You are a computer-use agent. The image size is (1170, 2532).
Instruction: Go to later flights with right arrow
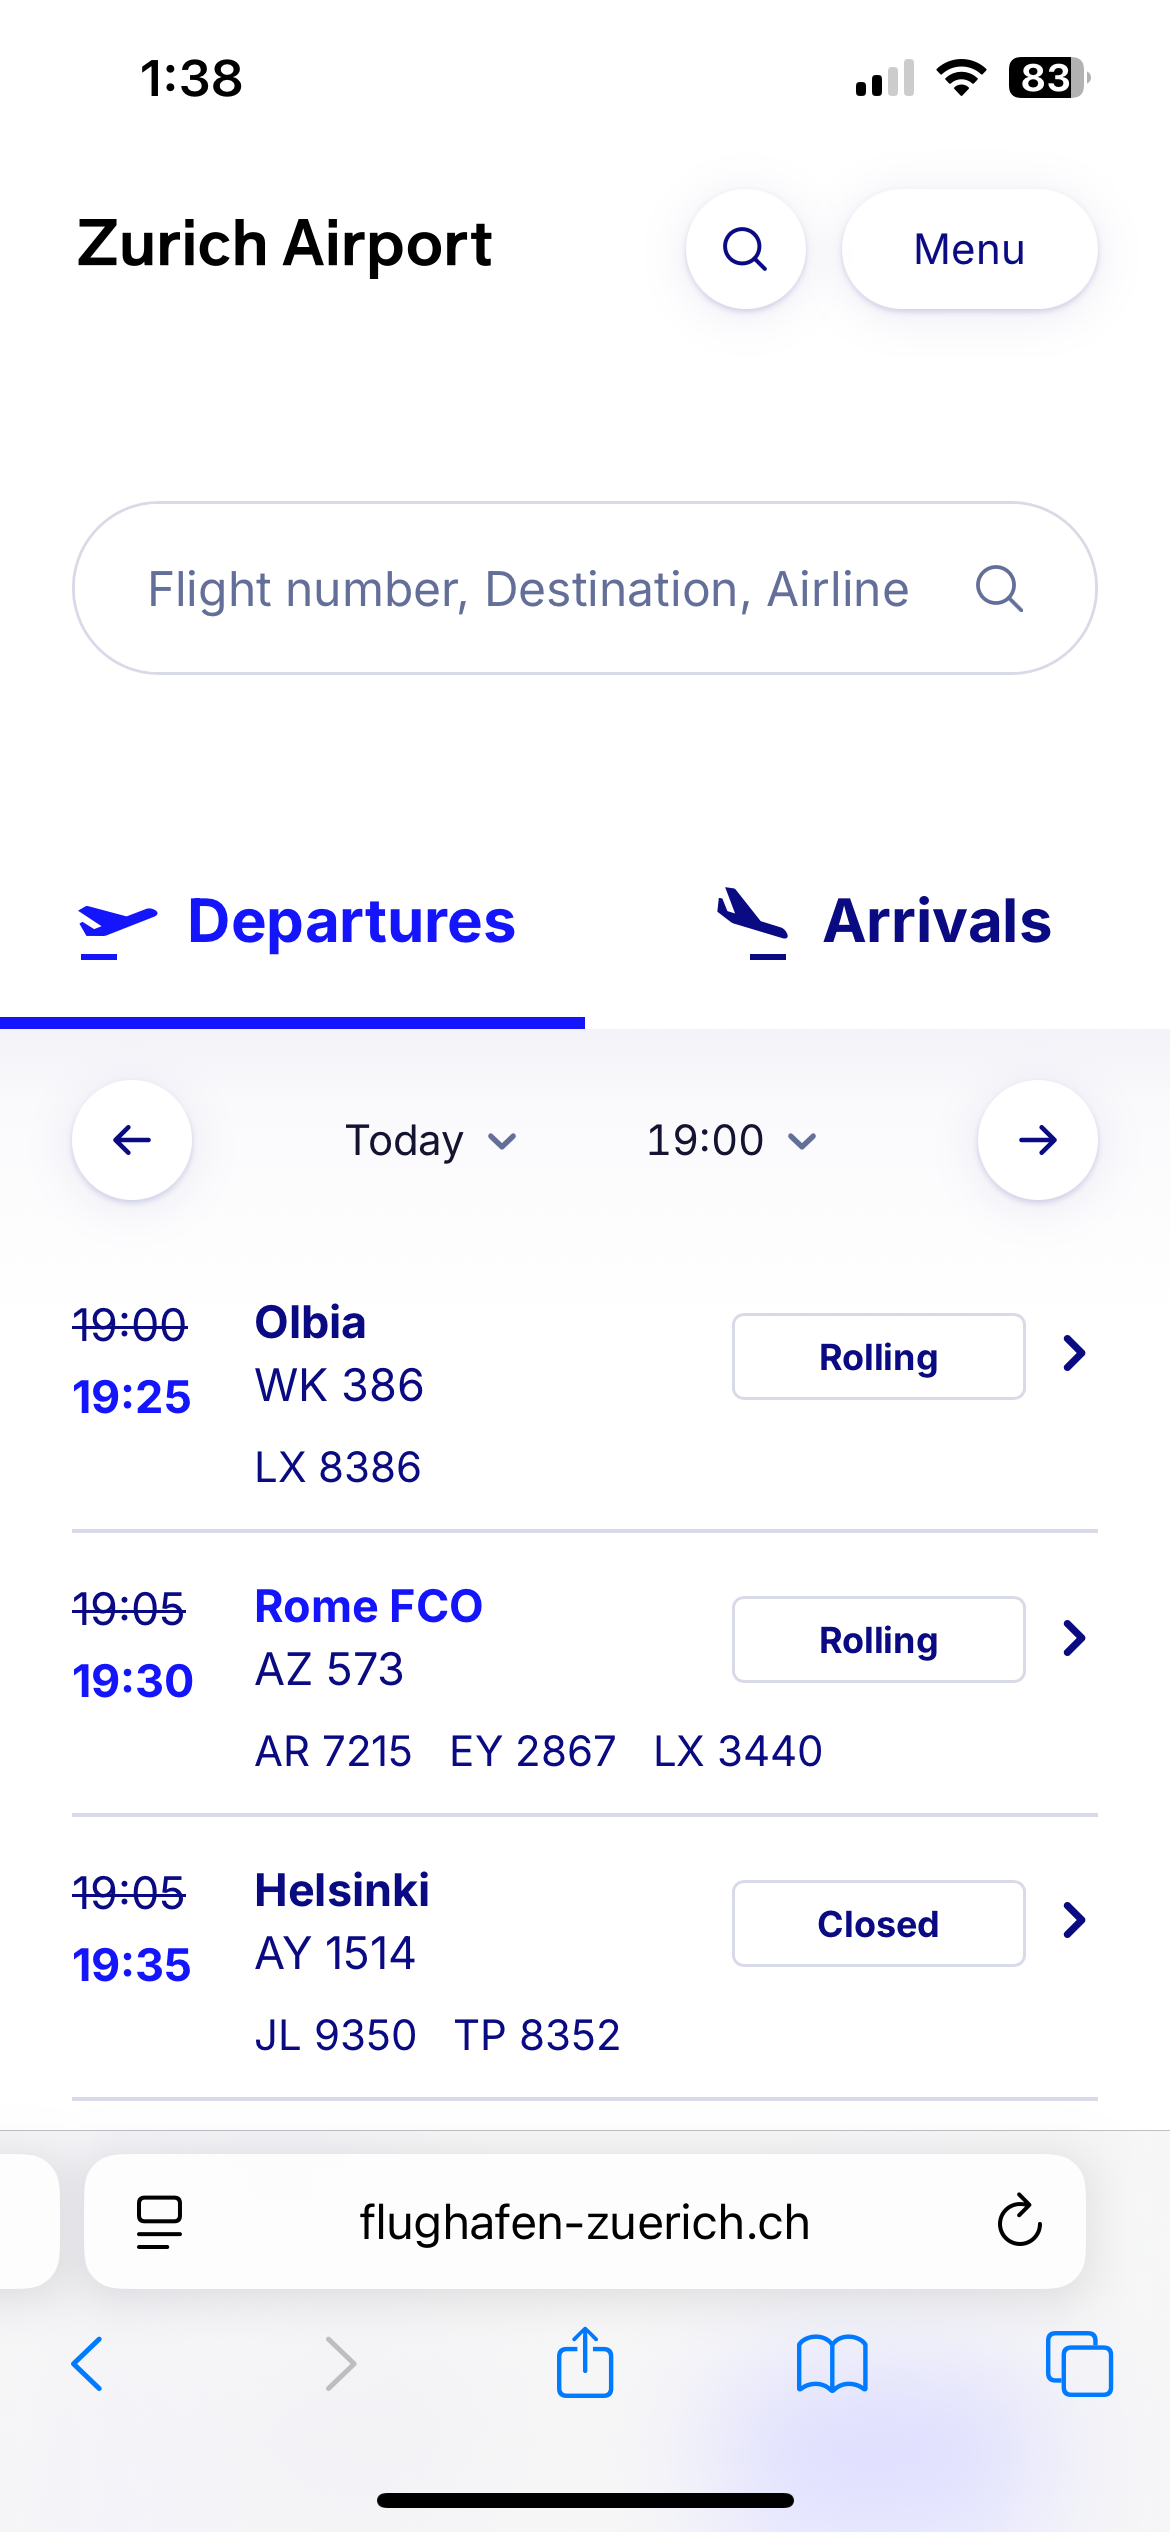tap(1037, 1140)
